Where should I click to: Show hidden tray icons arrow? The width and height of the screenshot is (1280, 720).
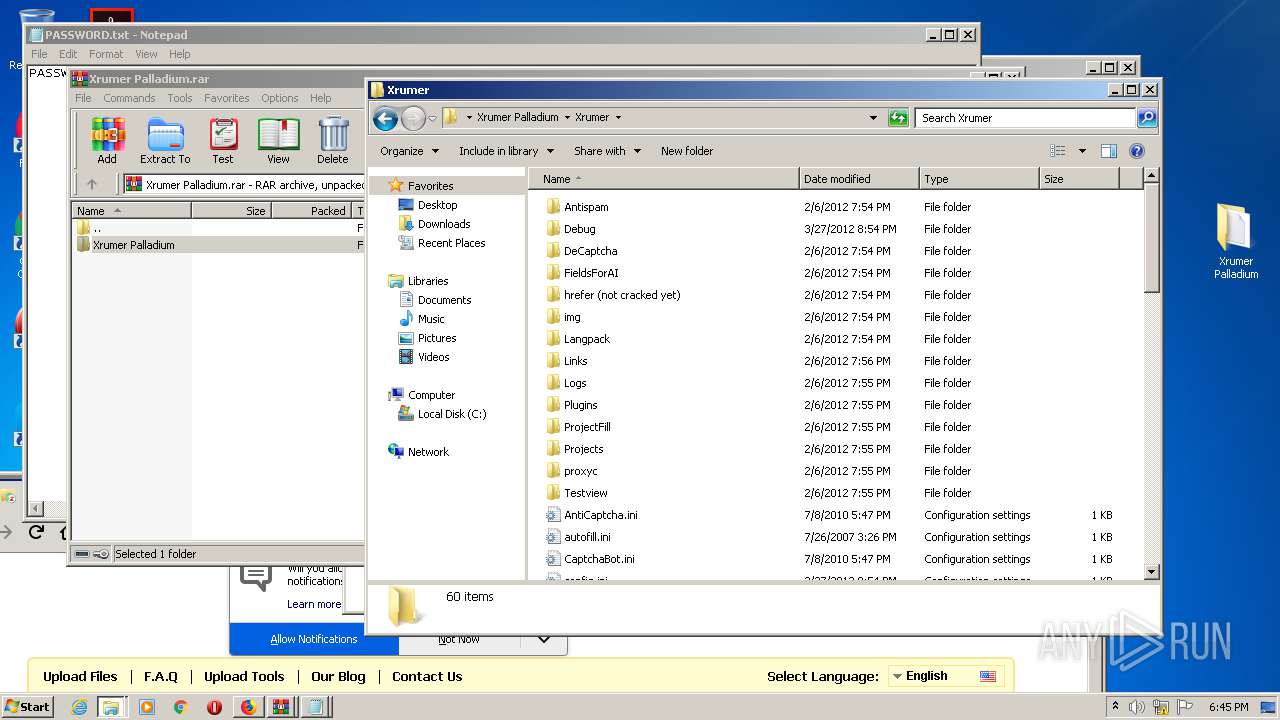click(1115, 706)
